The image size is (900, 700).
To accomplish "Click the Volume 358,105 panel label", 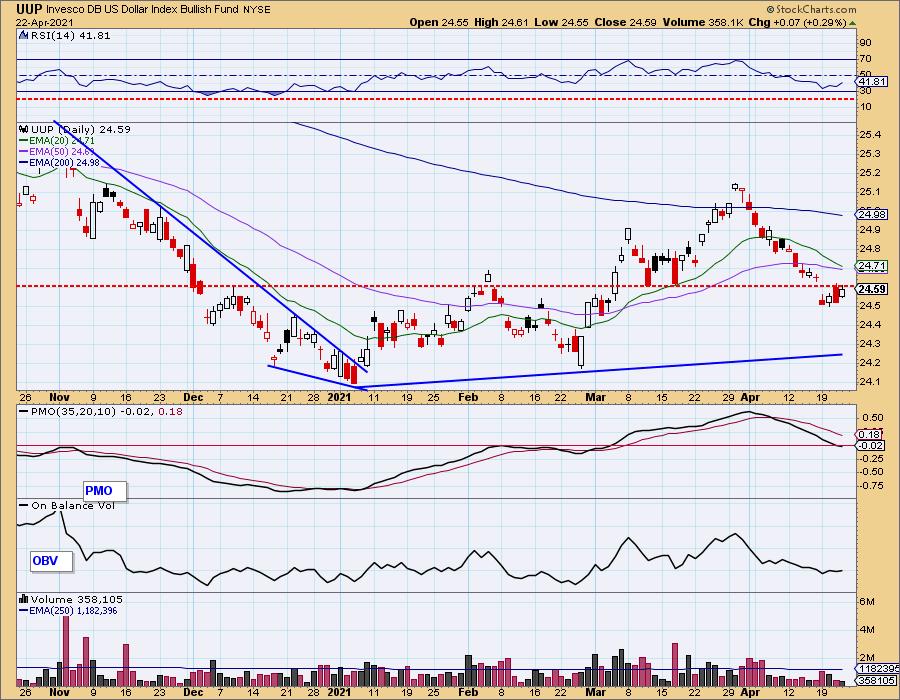I will pos(77,599).
